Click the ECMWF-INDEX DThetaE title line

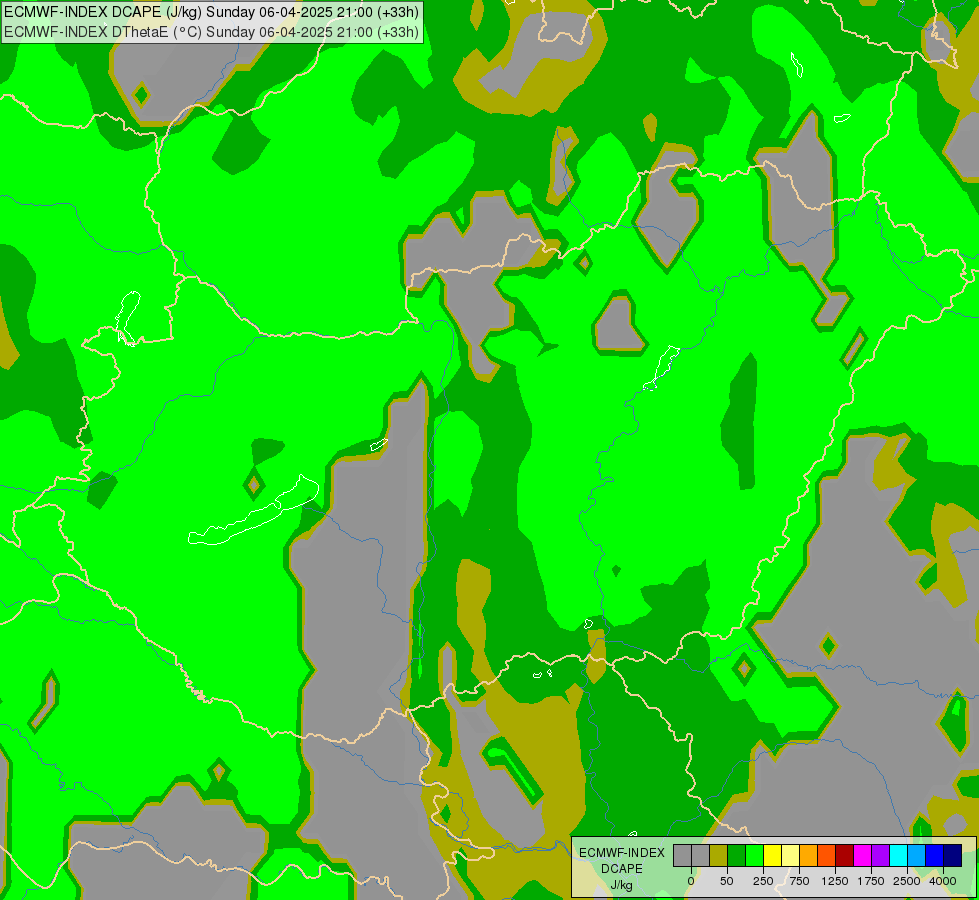tap(211, 32)
